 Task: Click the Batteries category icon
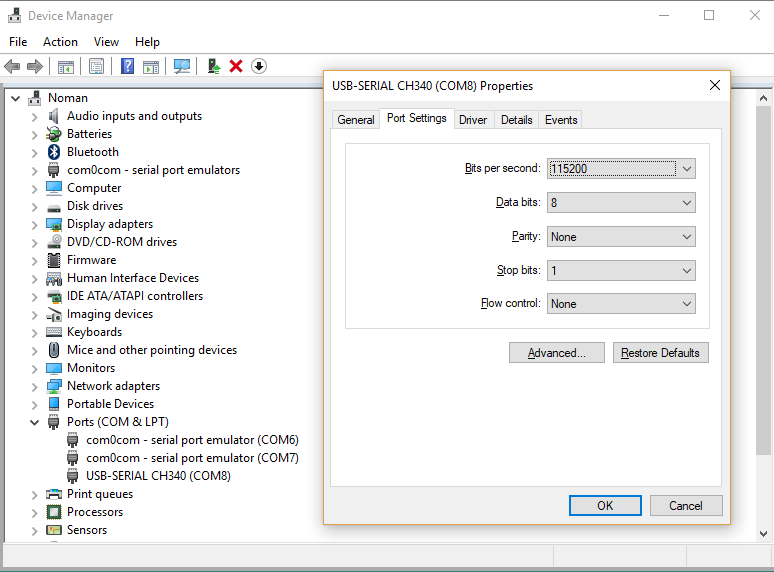[x=54, y=134]
